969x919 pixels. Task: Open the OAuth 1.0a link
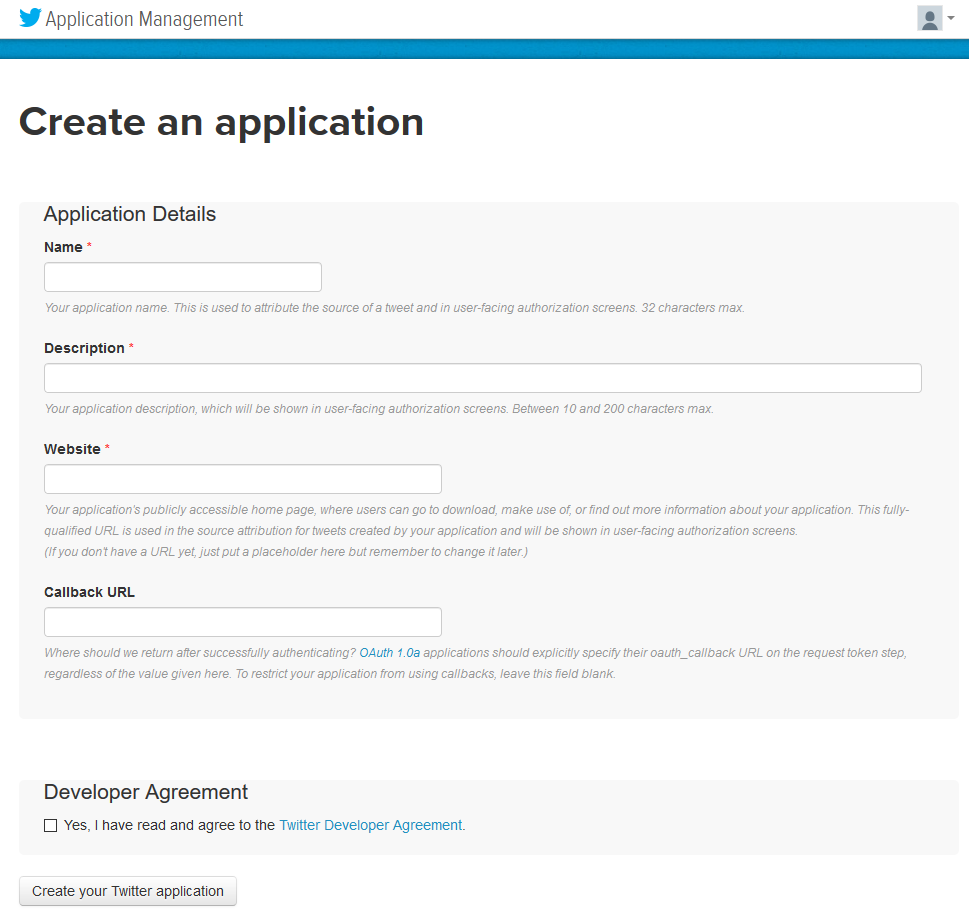tap(389, 653)
